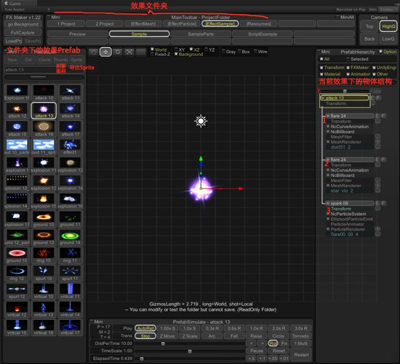Toggle the Gray view checkbox
The image size is (400, 364).
[x=223, y=52]
